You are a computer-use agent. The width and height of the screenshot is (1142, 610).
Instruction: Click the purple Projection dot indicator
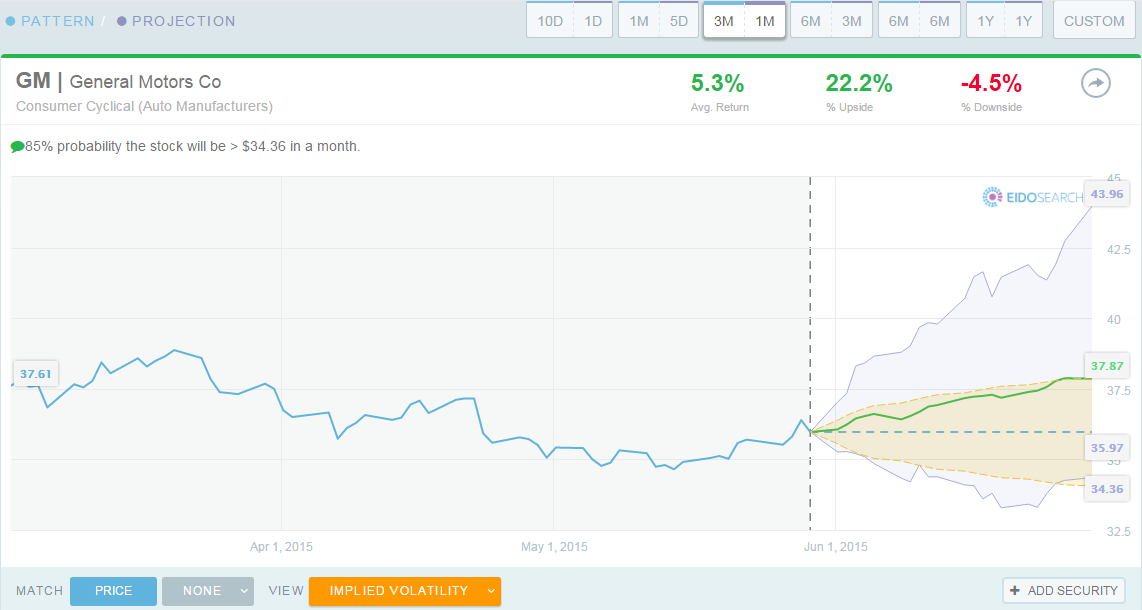pos(122,21)
